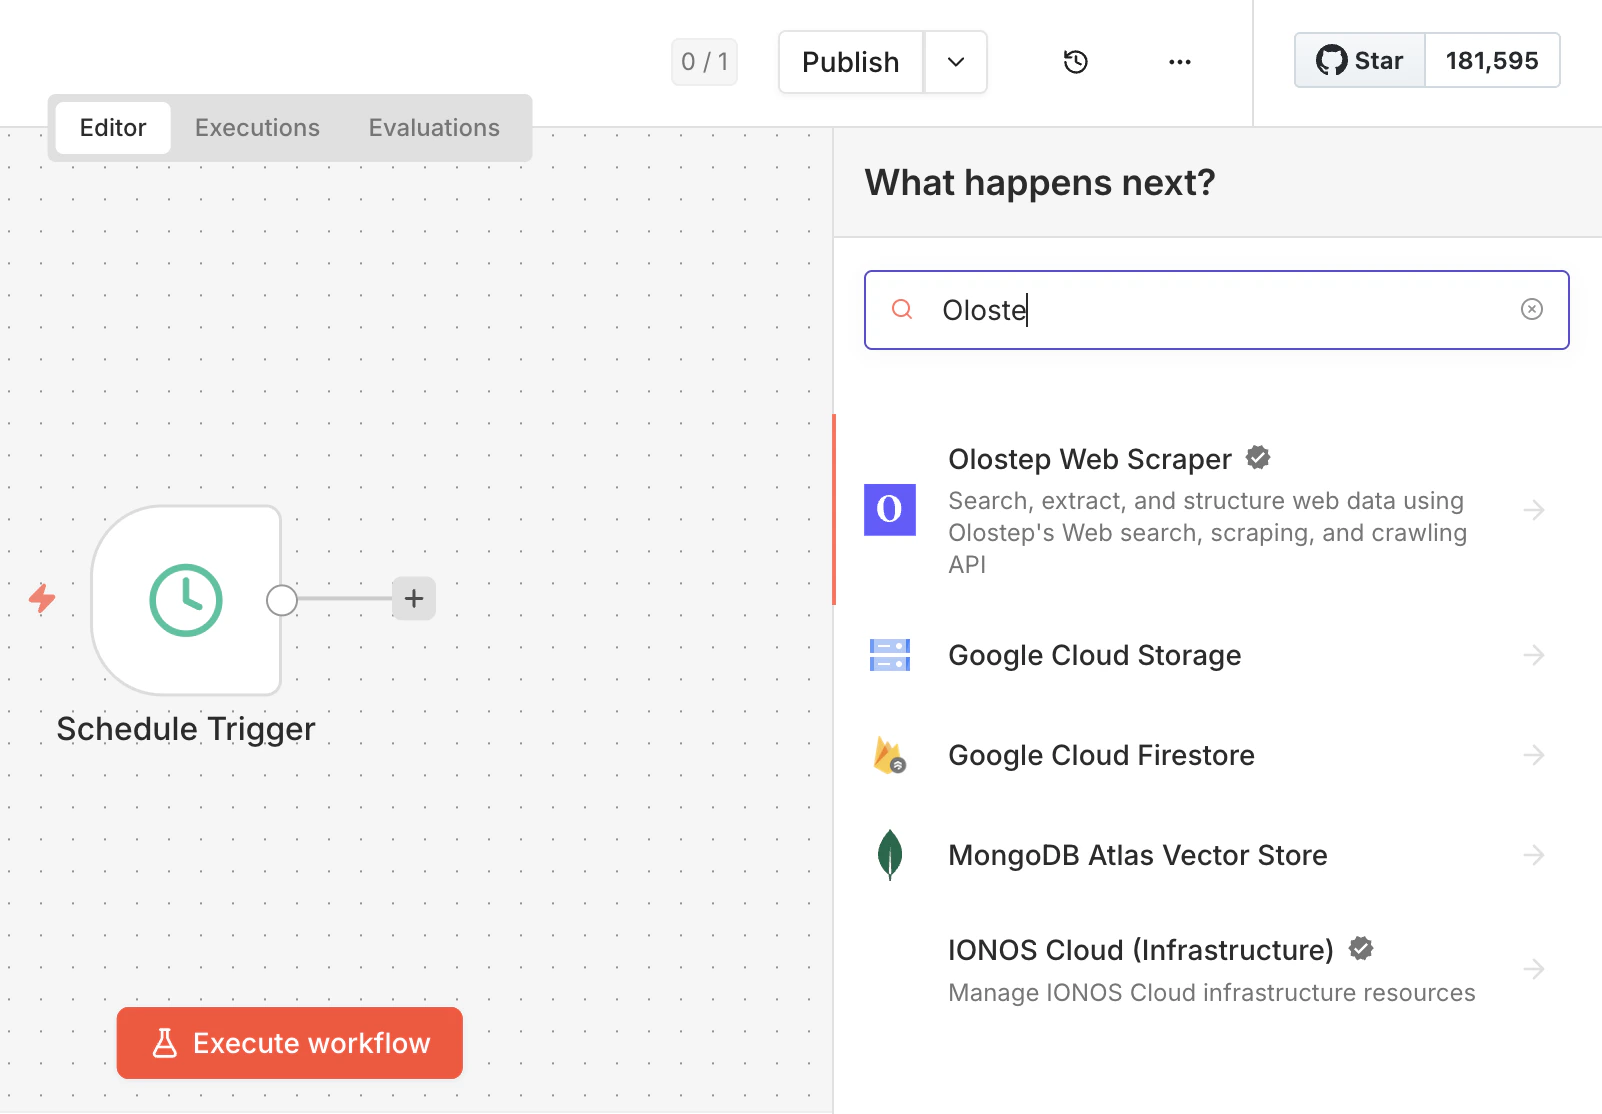Select MongoDB Atlas Vector Store node
Image resolution: width=1602 pixels, height=1114 pixels.
tap(1218, 855)
